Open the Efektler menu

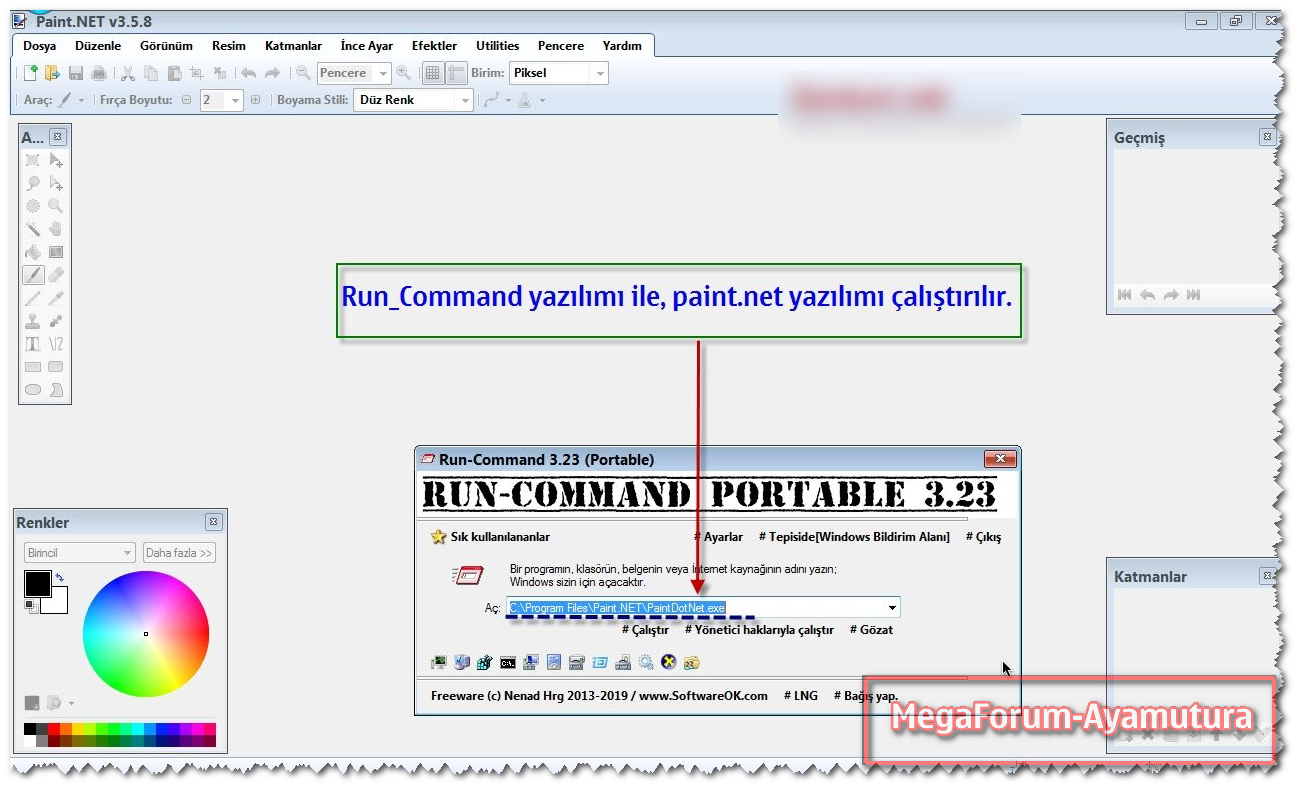point(434,46)
